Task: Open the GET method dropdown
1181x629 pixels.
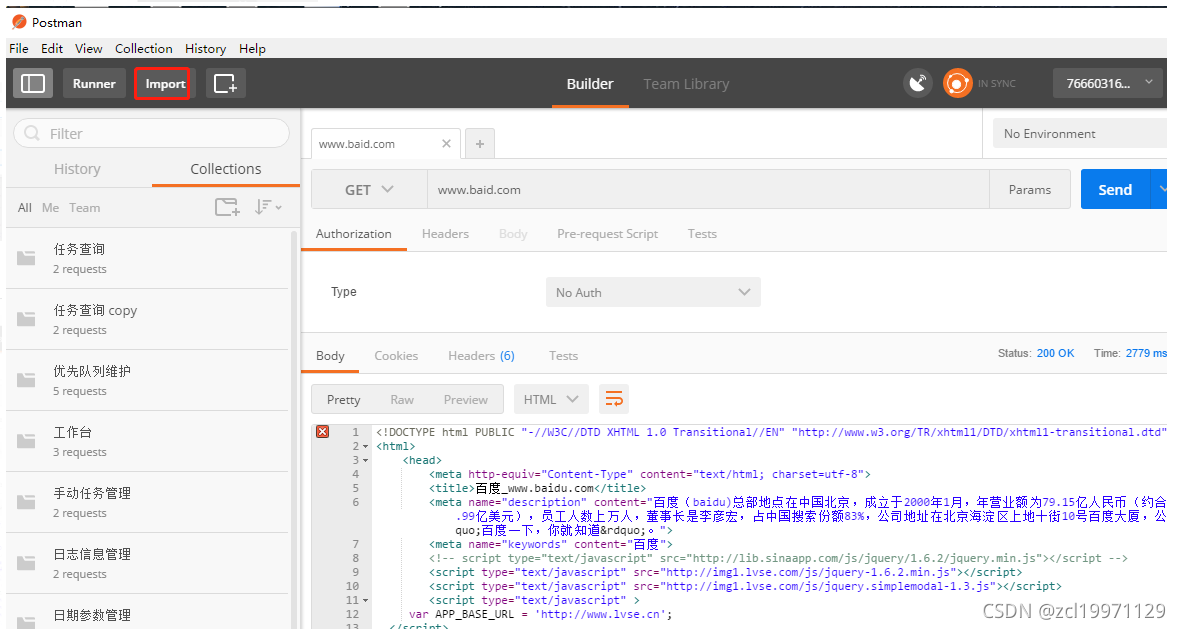Action: tap(369, 190)
